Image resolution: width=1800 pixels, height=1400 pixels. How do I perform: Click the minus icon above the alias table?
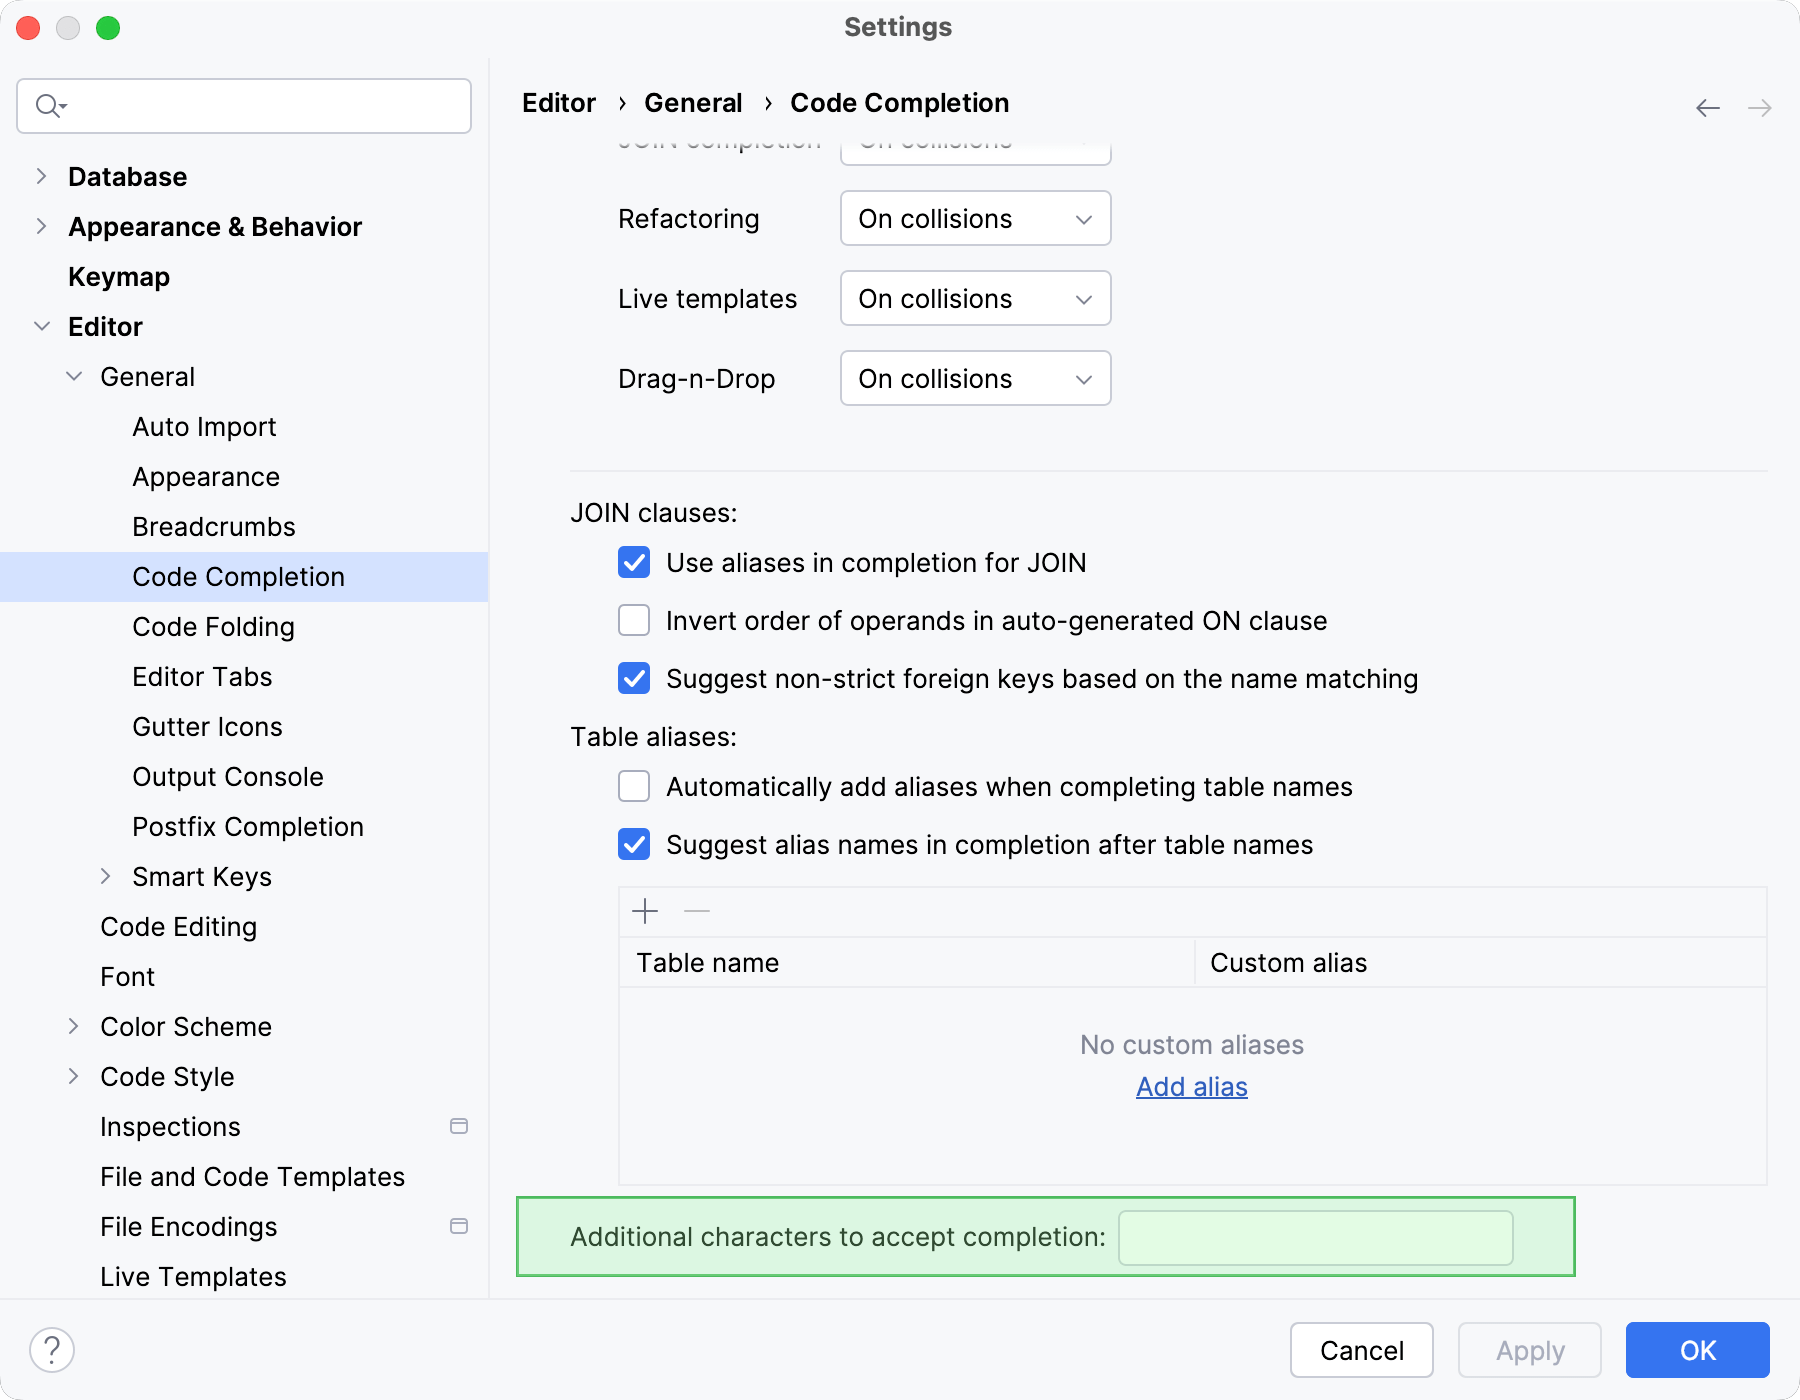tap(697, 911)
